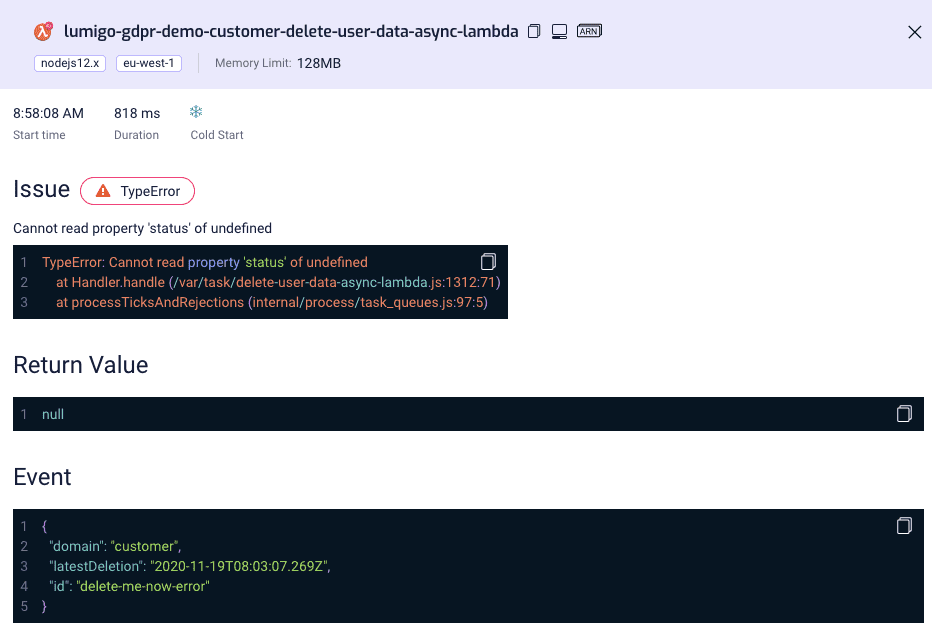Copy the function name using the copy icon
932x643 pixels.
coord(534,31)
